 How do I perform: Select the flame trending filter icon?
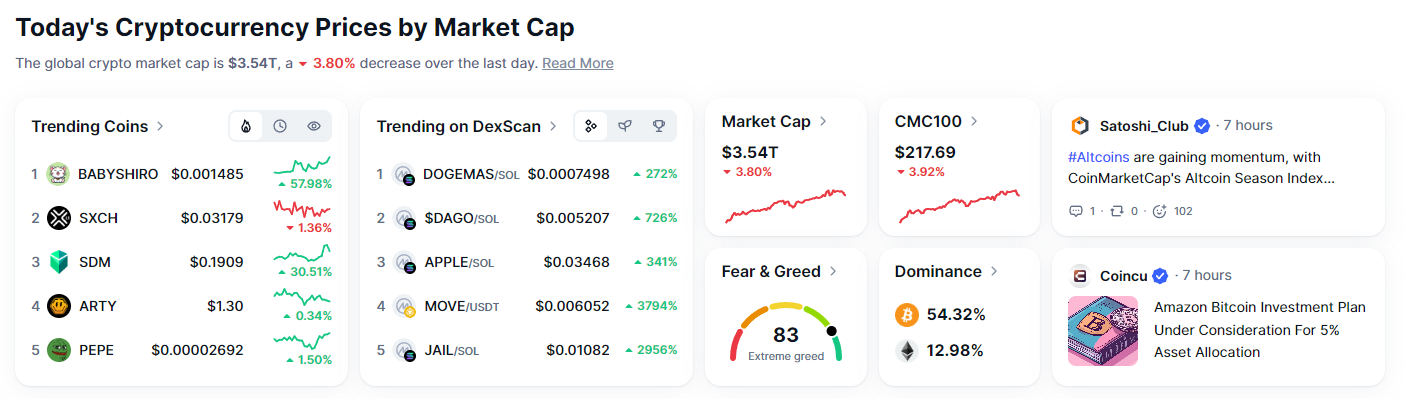(246, 126)
